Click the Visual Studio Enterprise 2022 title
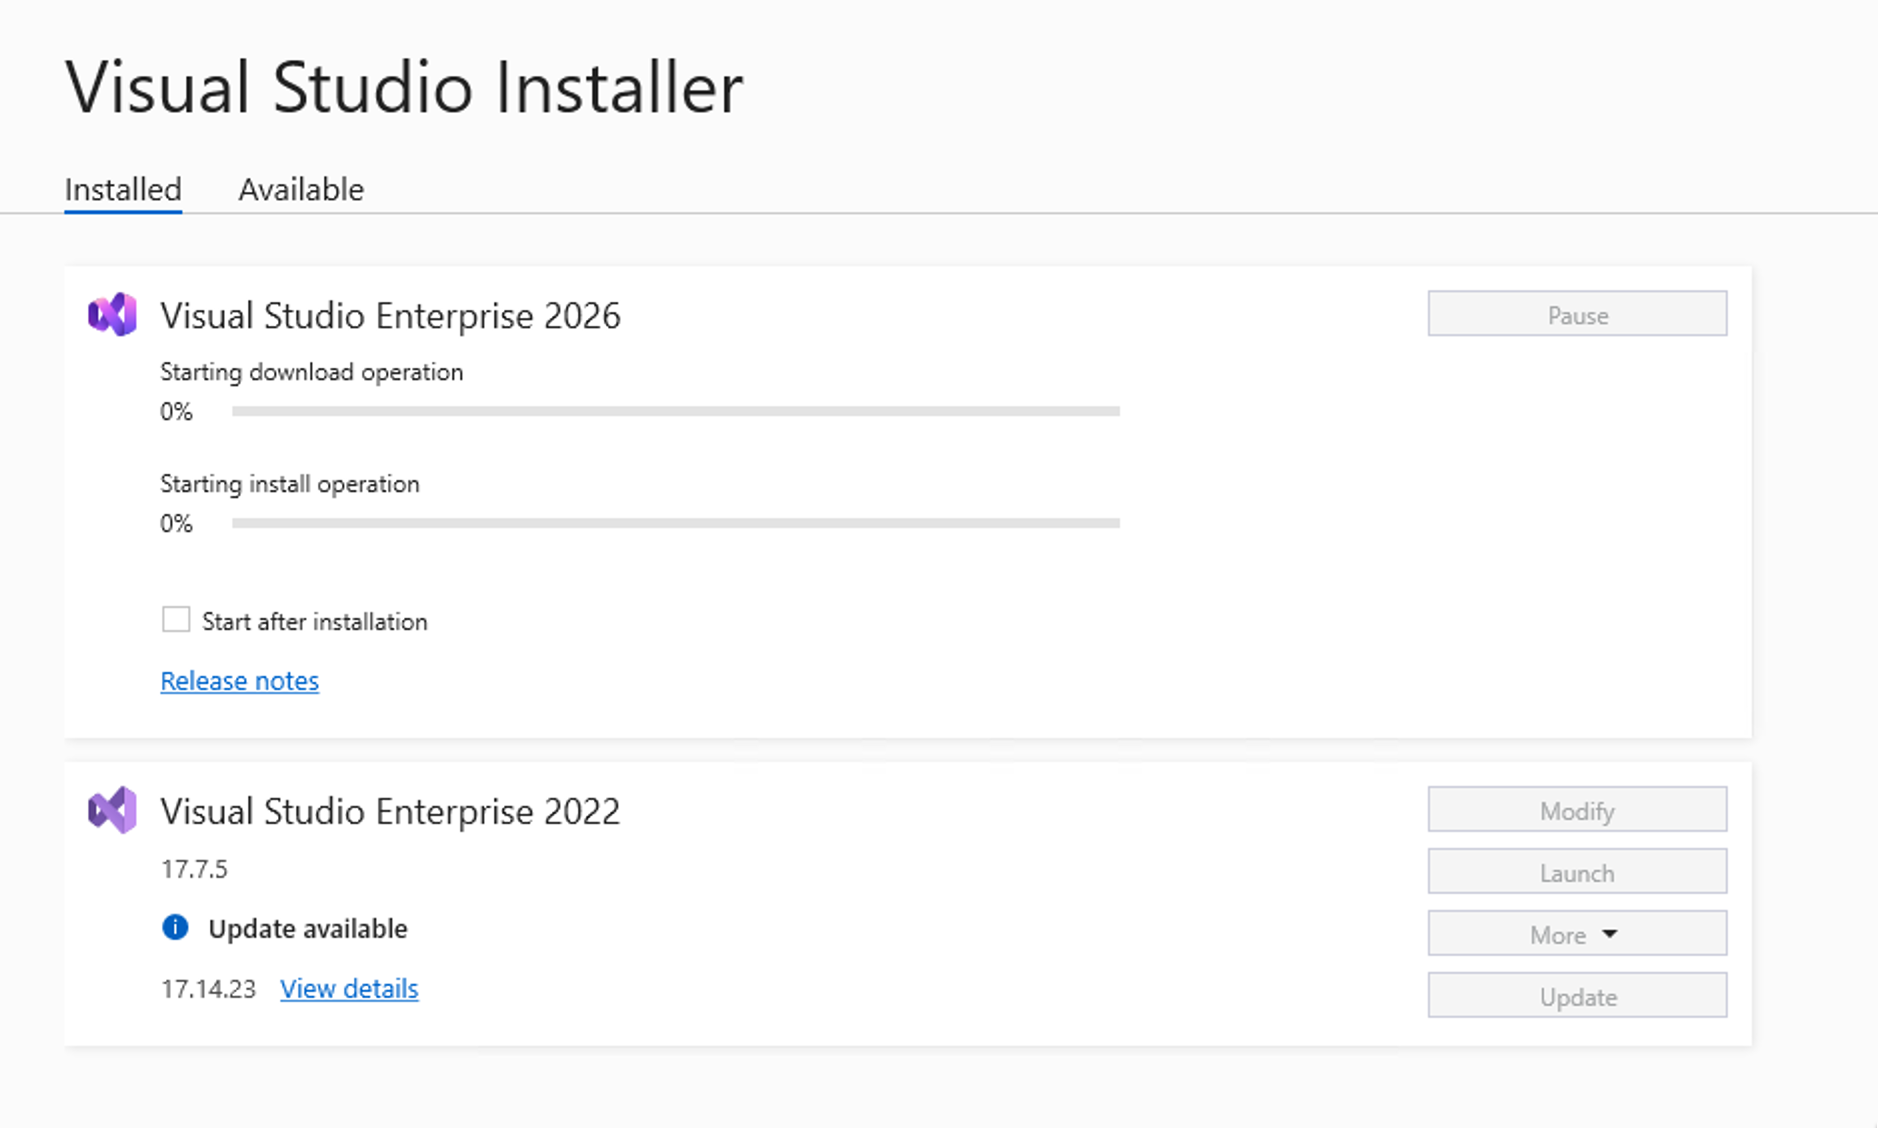Screen dimensions: 1878x1128 pyautogui.click(x=390, y=811)
